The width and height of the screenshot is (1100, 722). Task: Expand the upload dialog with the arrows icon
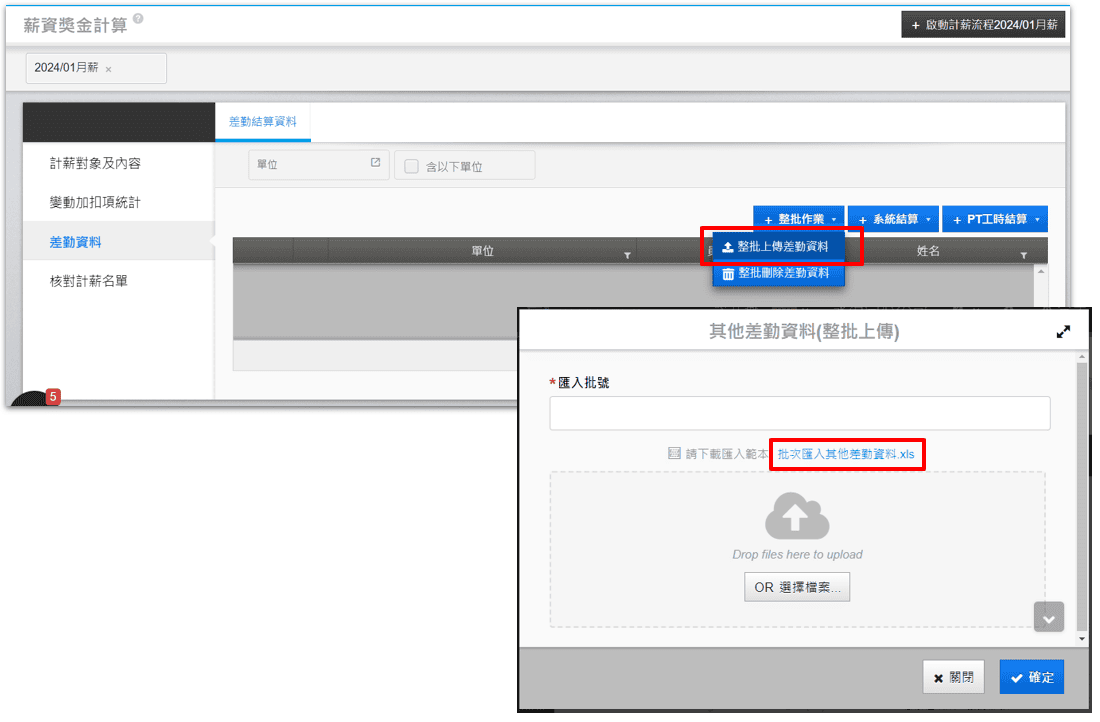(x=1063, y=332)
